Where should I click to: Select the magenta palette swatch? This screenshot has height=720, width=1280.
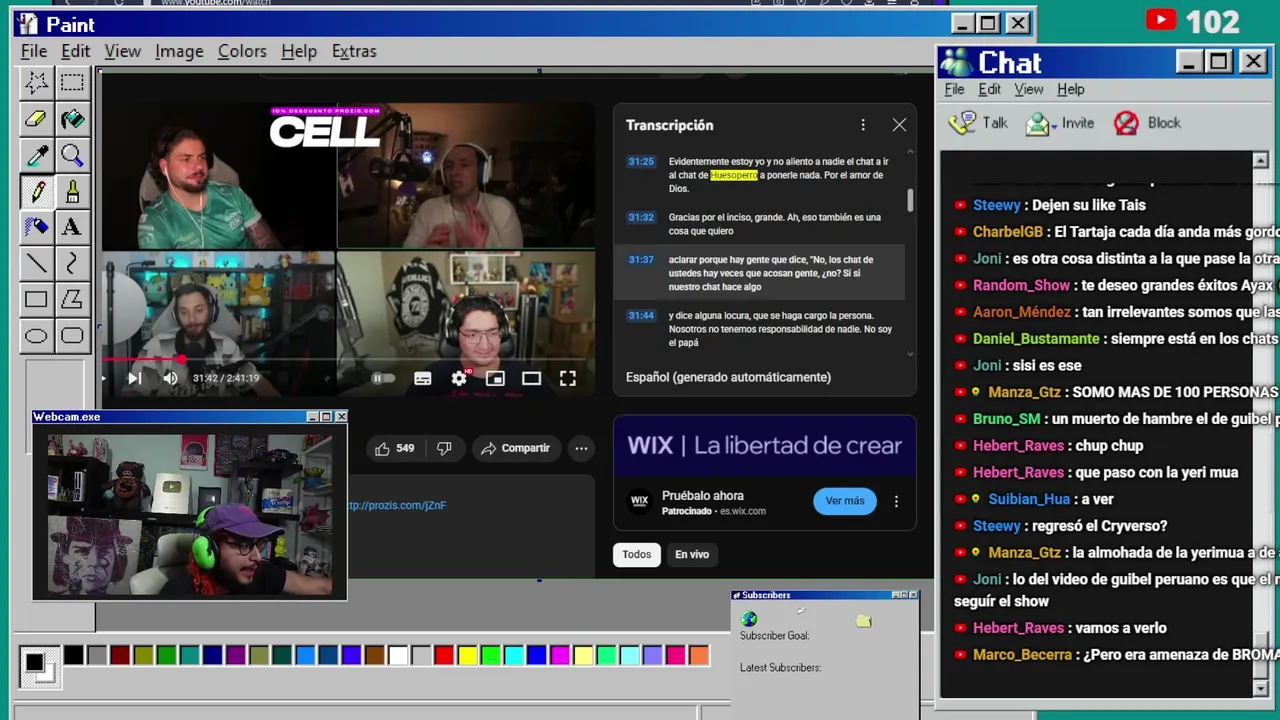pyautogui.click(x=560, y=656)
